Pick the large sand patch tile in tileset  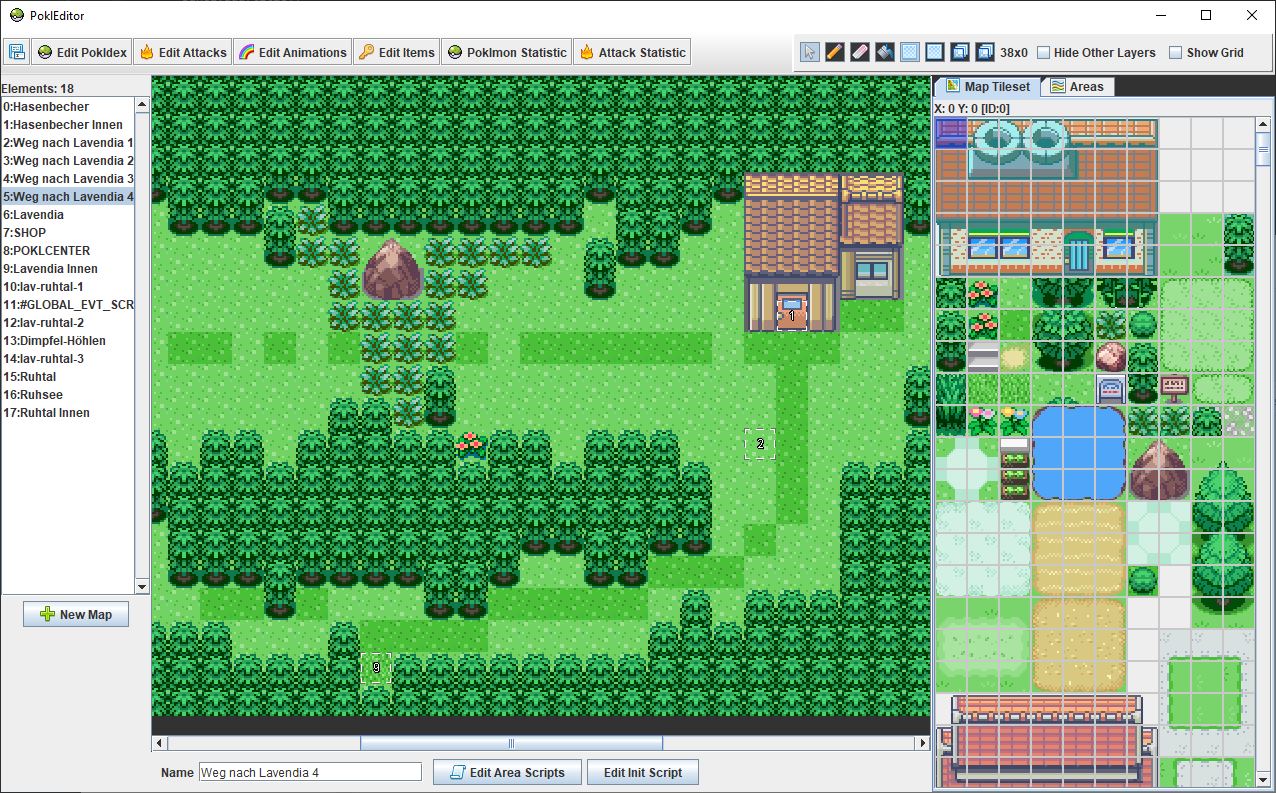click(x=1079, y=548)
